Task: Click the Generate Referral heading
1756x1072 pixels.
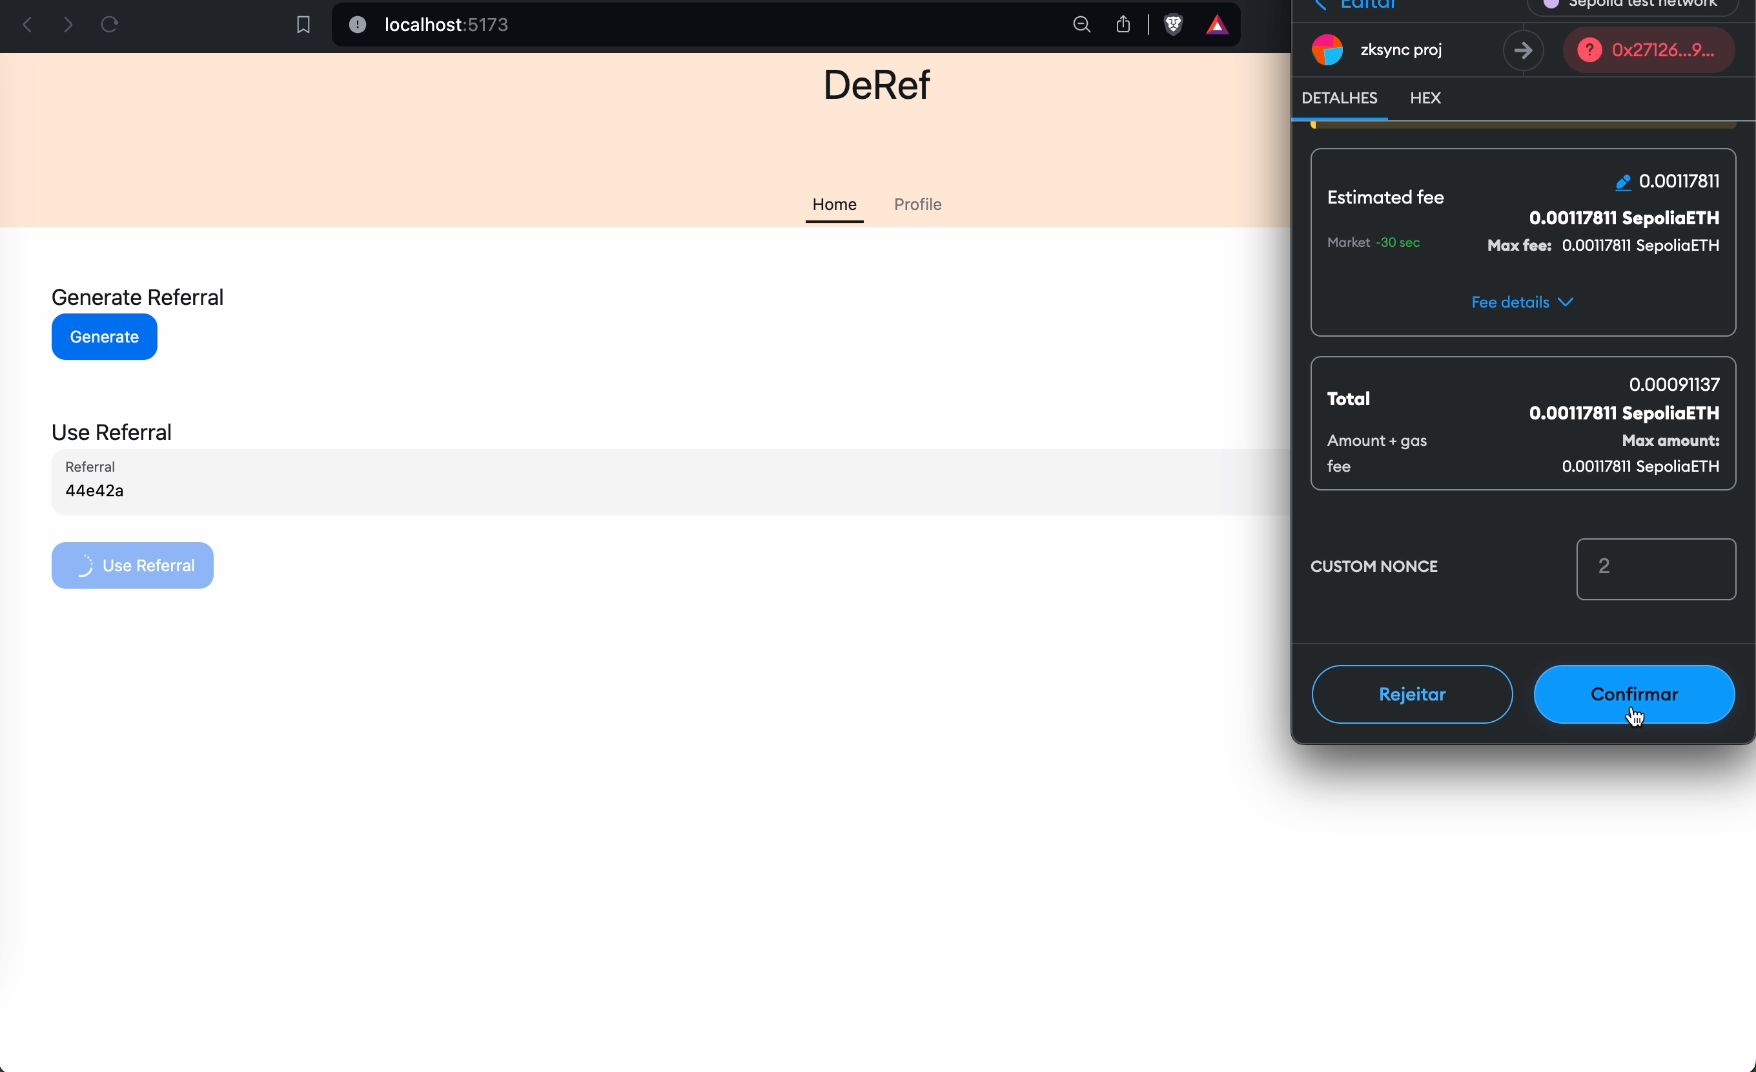Action: (x=137, y=297)
